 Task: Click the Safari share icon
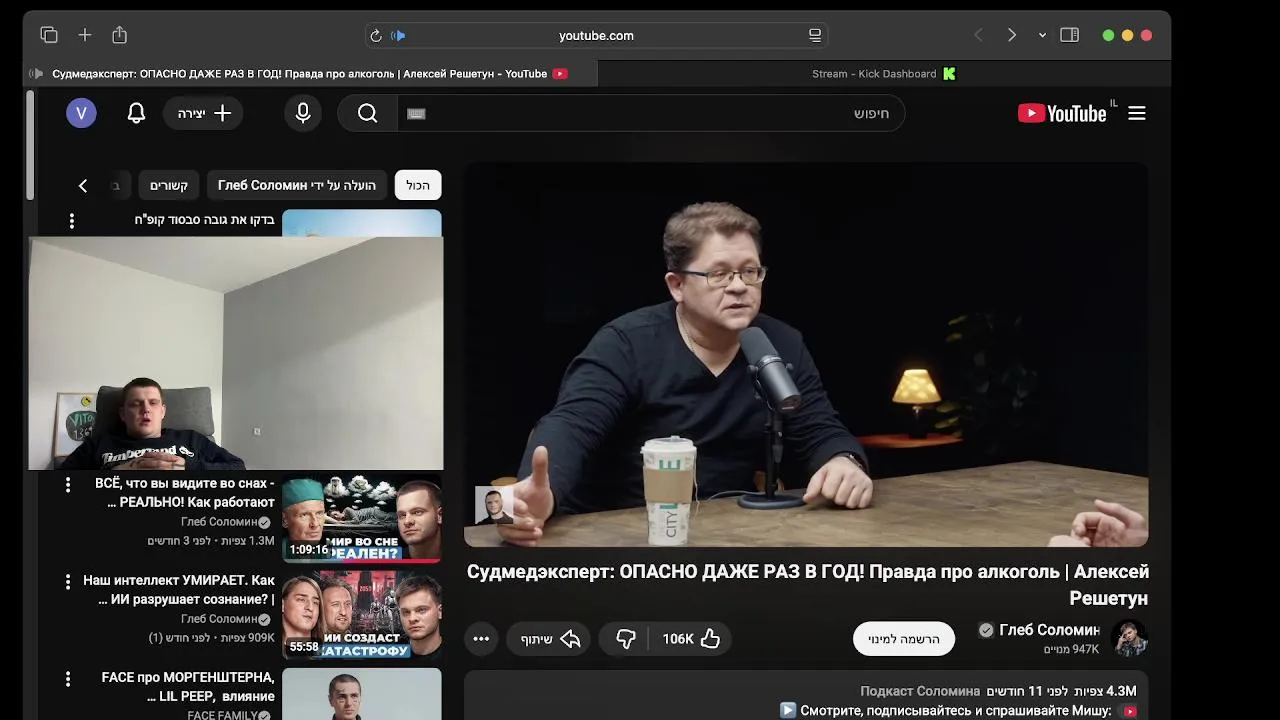pyautogui.click(x=120, y=35)
